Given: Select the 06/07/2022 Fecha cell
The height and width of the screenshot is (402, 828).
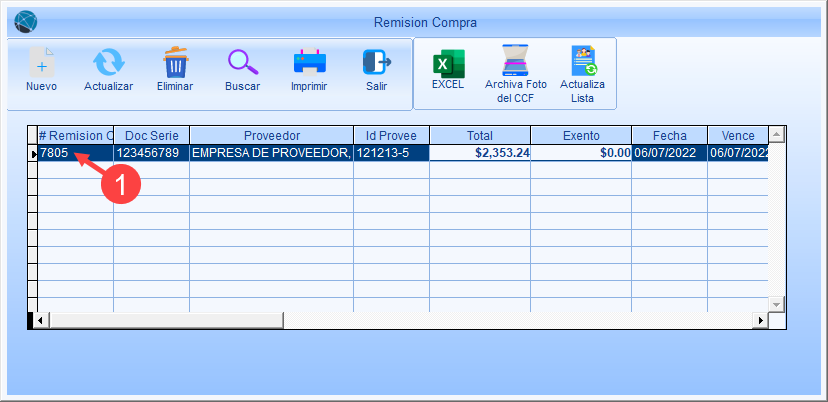Looking at the screenshot, I should [x=670, y=153].
